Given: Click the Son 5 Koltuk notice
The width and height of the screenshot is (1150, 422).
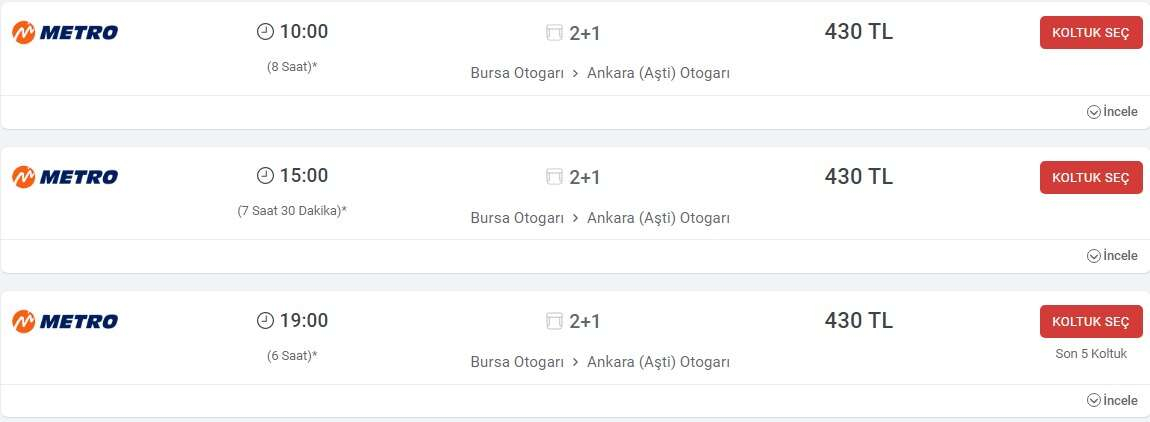Looking at the screenshot, I should click(1091, 354).
